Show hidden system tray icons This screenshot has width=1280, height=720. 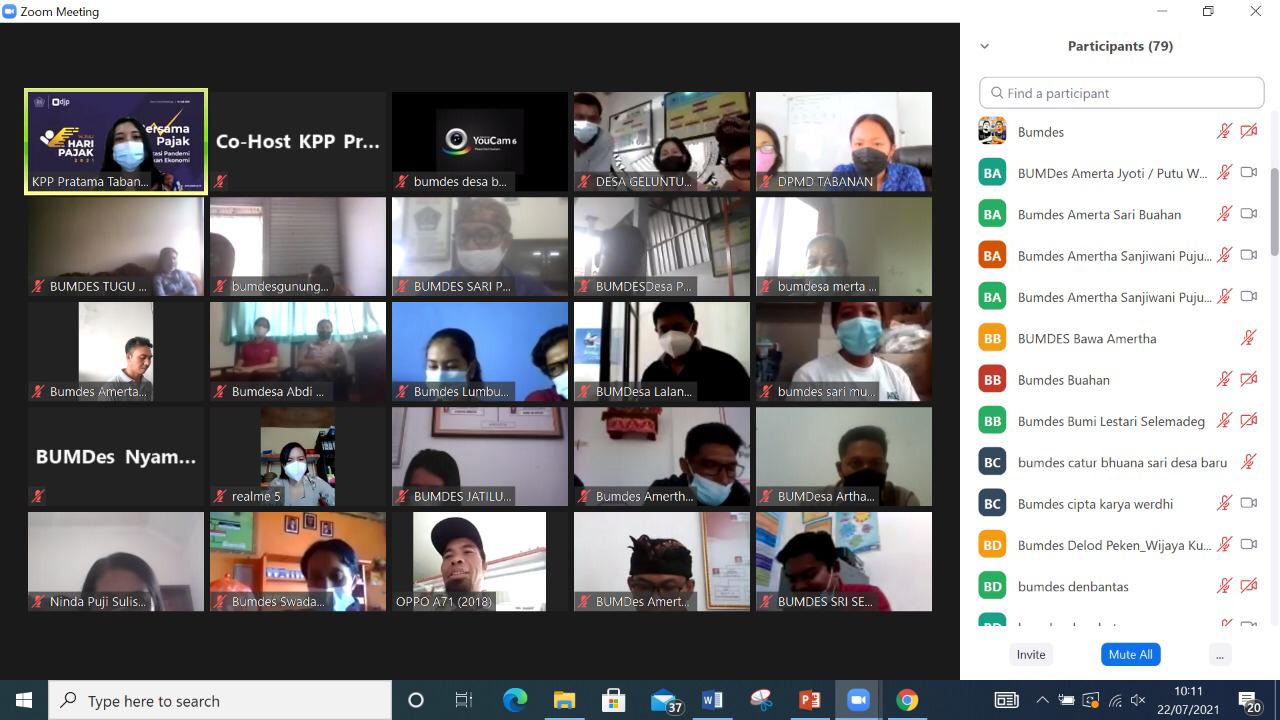pos(1042,700)
